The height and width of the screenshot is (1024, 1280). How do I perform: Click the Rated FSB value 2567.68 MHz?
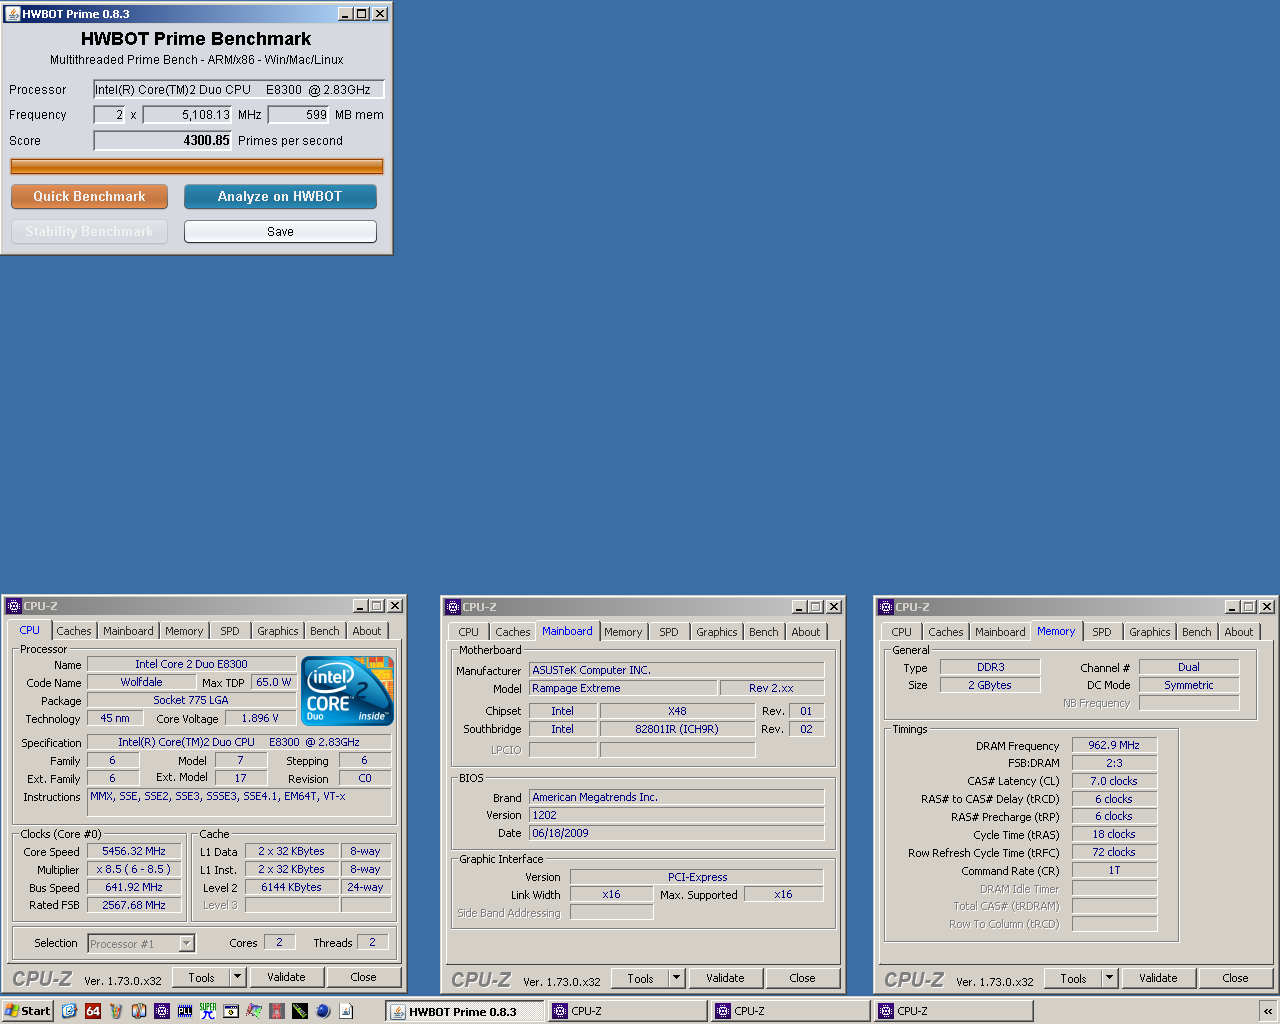pos(134,905)
